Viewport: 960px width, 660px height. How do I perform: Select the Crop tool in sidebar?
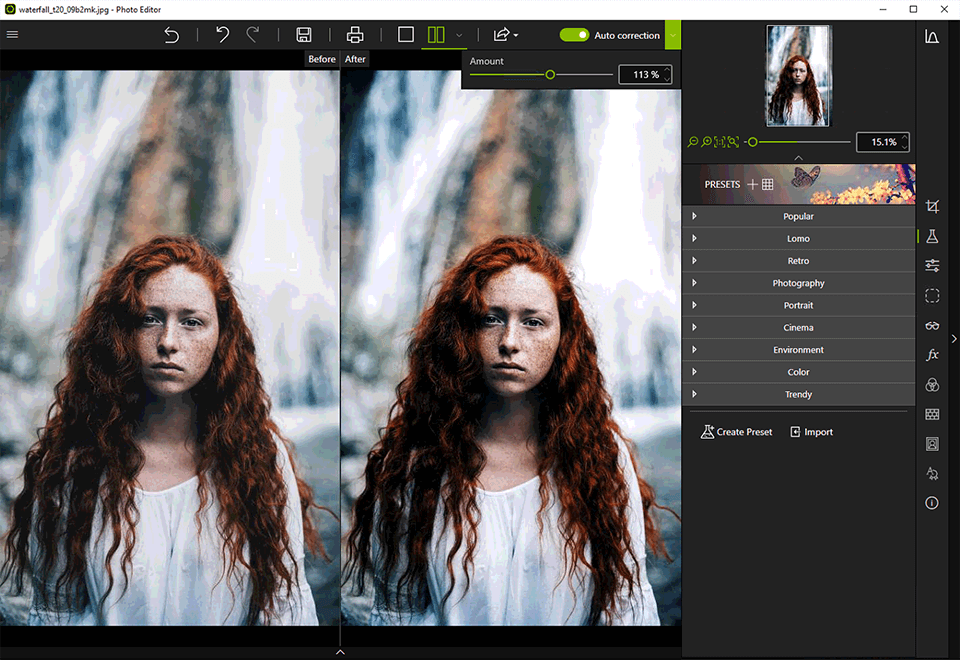932,207
